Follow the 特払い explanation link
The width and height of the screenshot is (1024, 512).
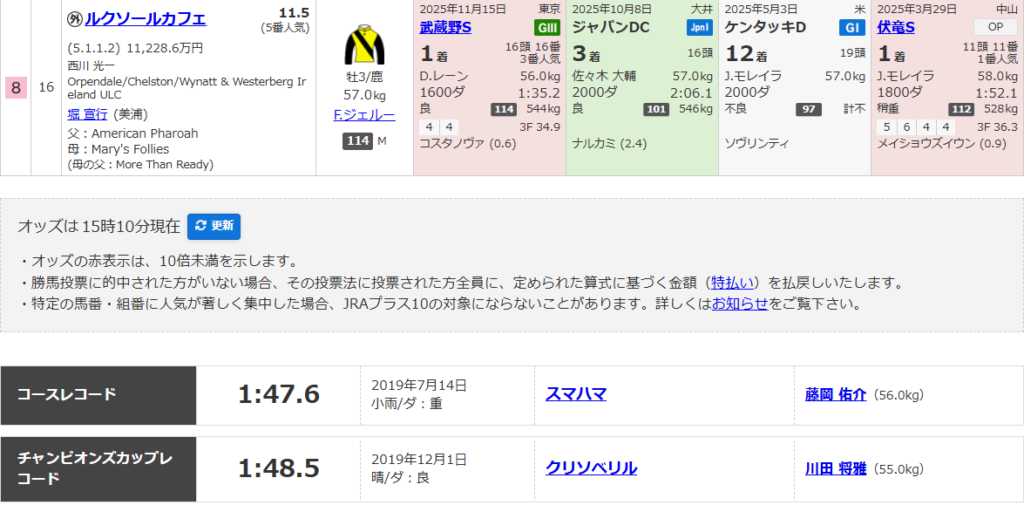coord(732,283)
